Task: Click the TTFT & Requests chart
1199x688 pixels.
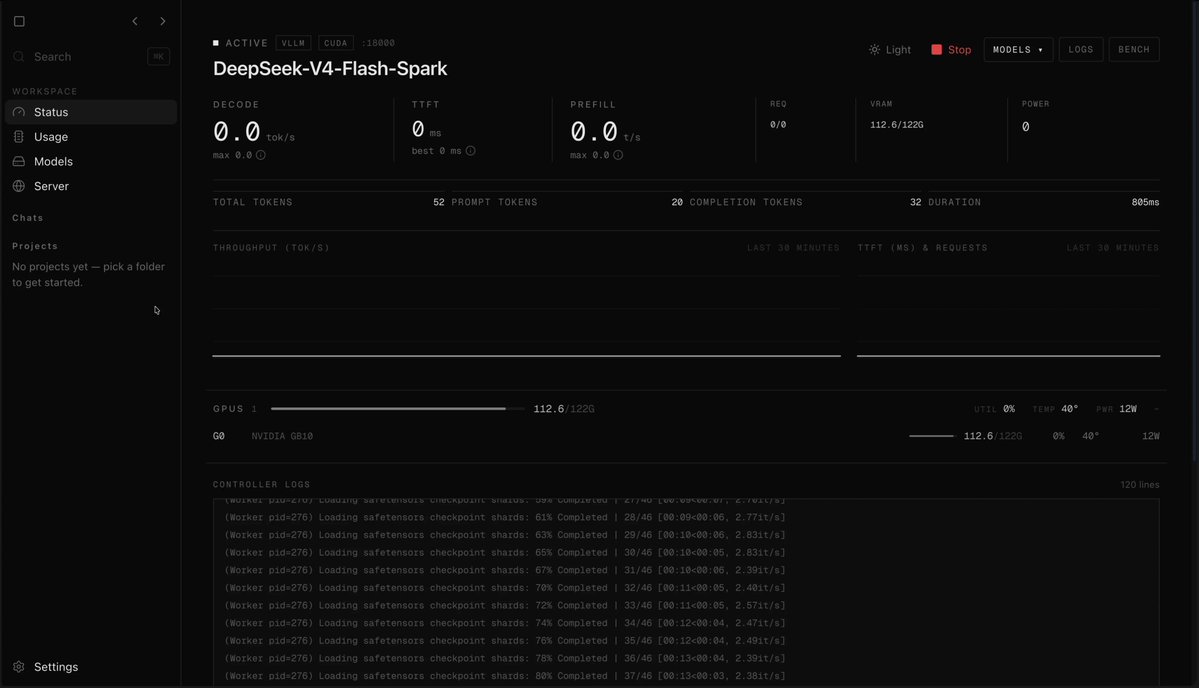Action: (x=1009, y=308)
